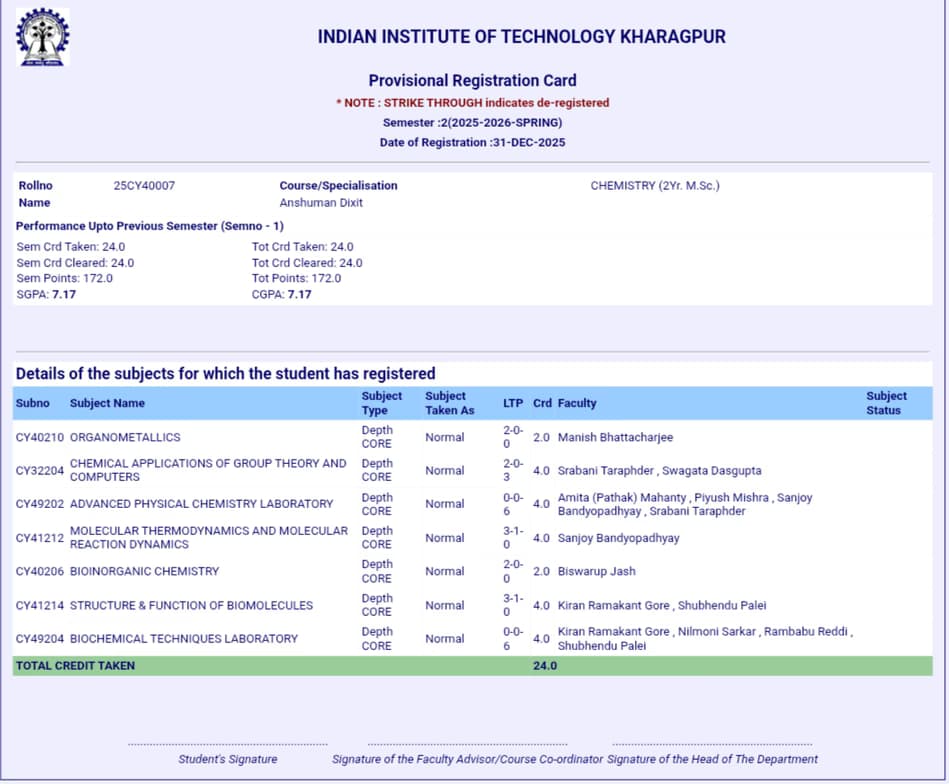The image size is (949, 784).
Task: Click the BIOINORGANIC CHEMISTRY subject code CY40206
Action: pyautogui.click(x=35, y=571)
